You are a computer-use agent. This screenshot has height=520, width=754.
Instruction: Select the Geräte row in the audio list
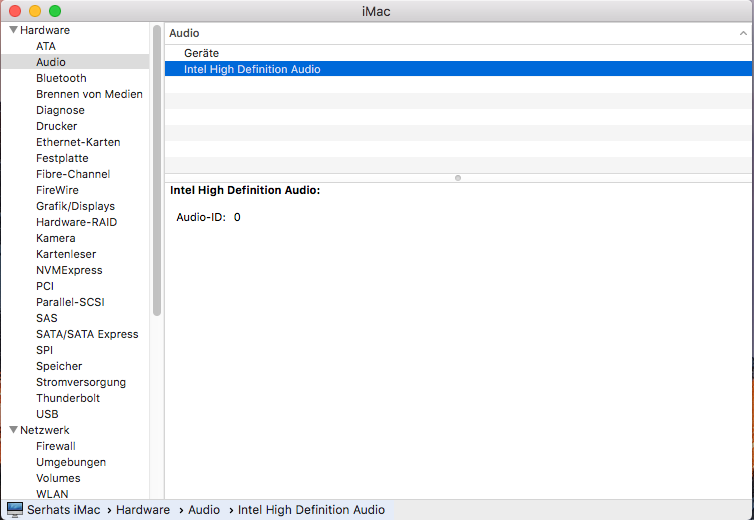click(201, 53)
